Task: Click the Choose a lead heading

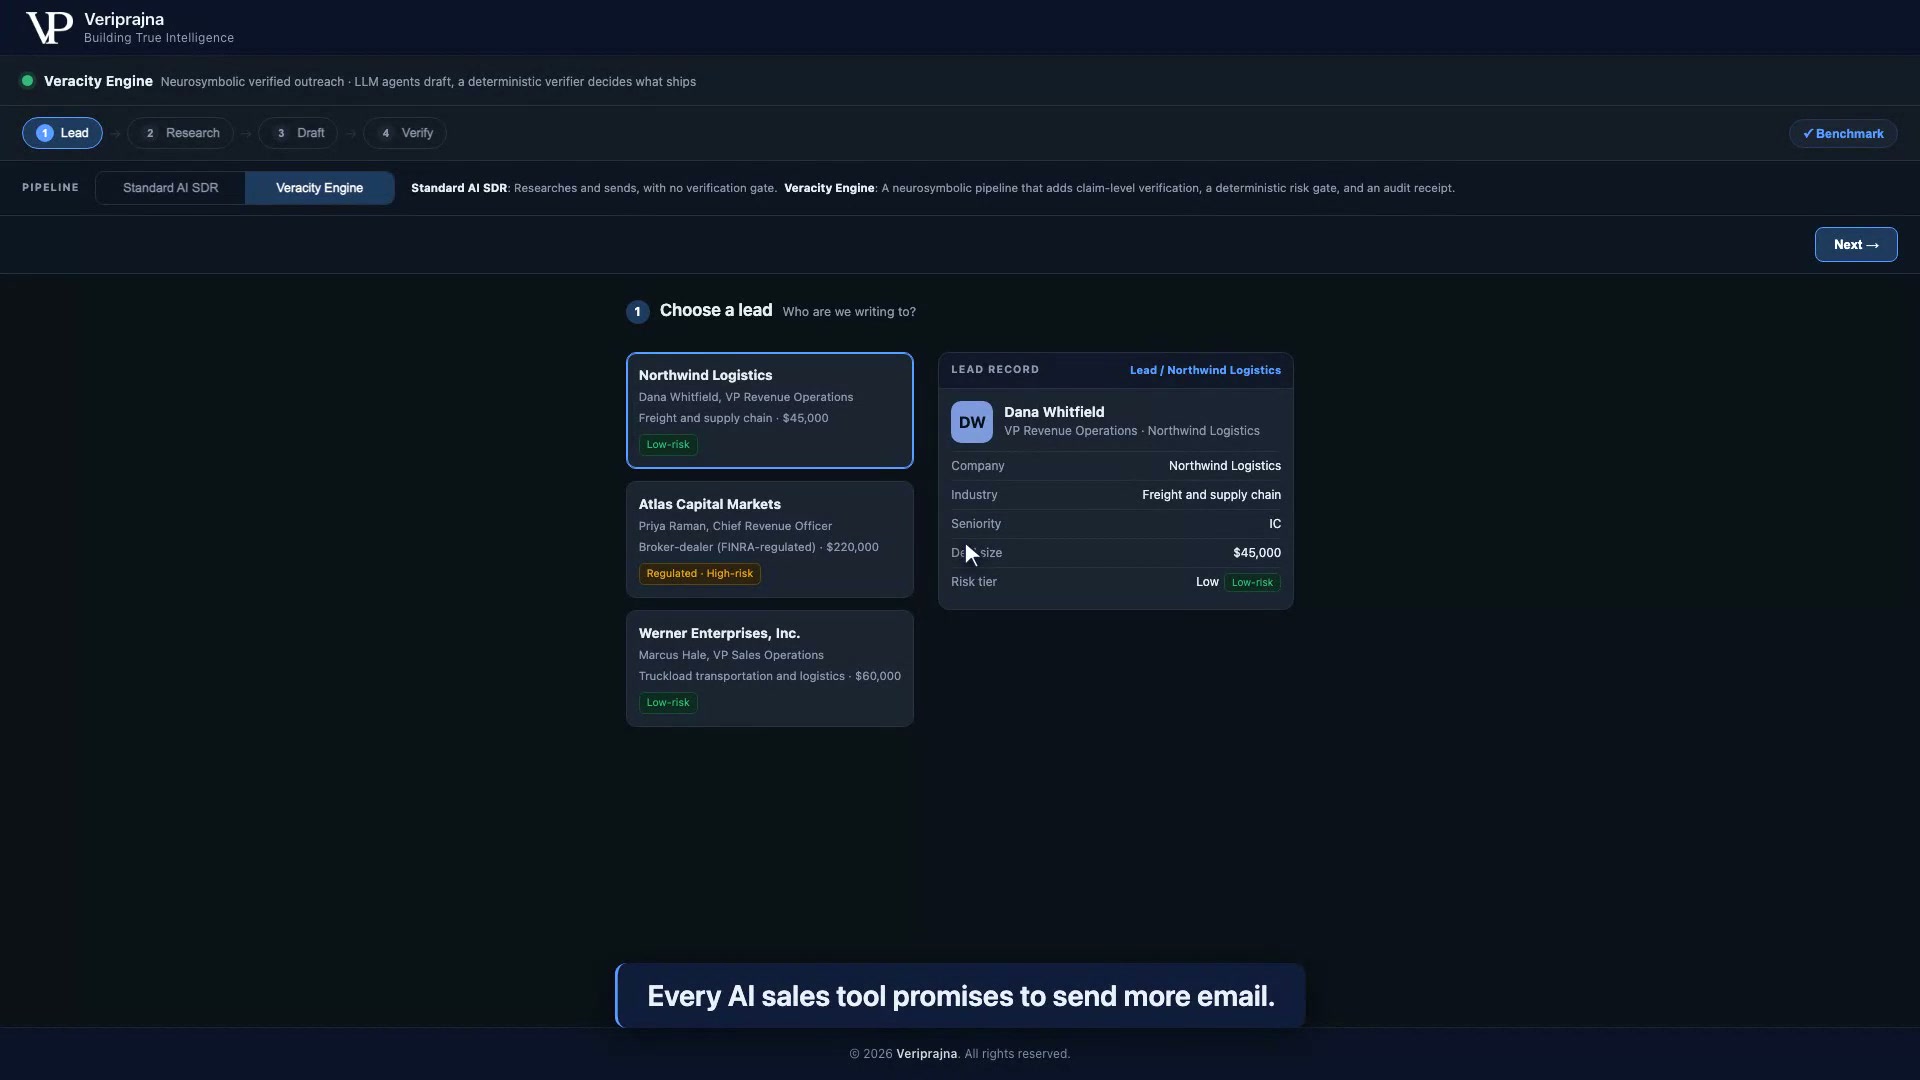Action: [x=716, y=311]
